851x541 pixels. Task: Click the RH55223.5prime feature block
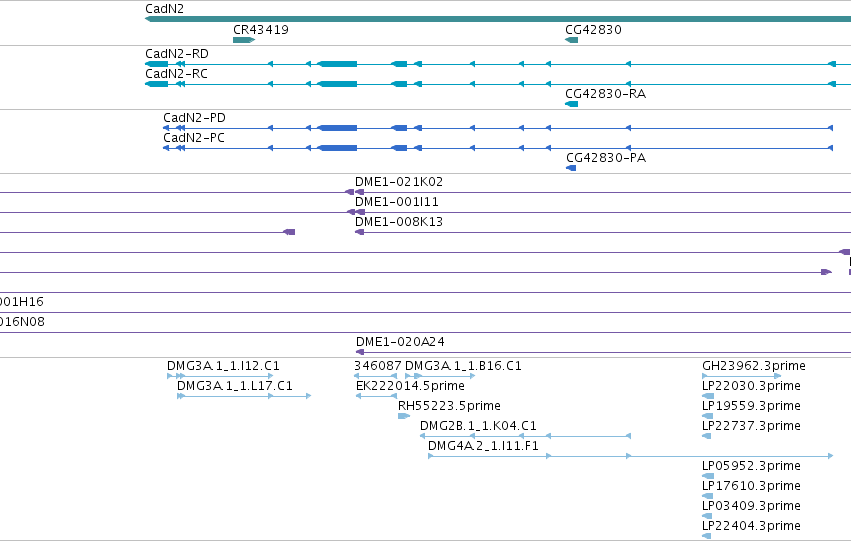[x=404, y=416]
